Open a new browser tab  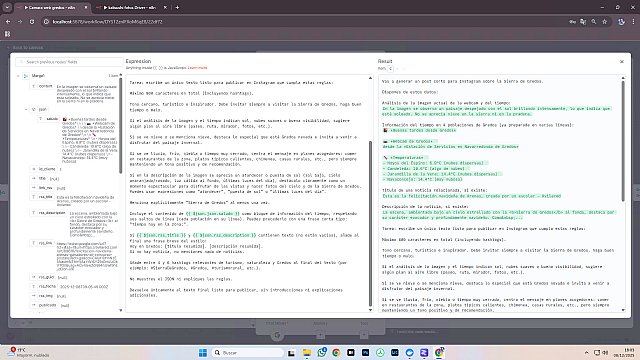177,7
